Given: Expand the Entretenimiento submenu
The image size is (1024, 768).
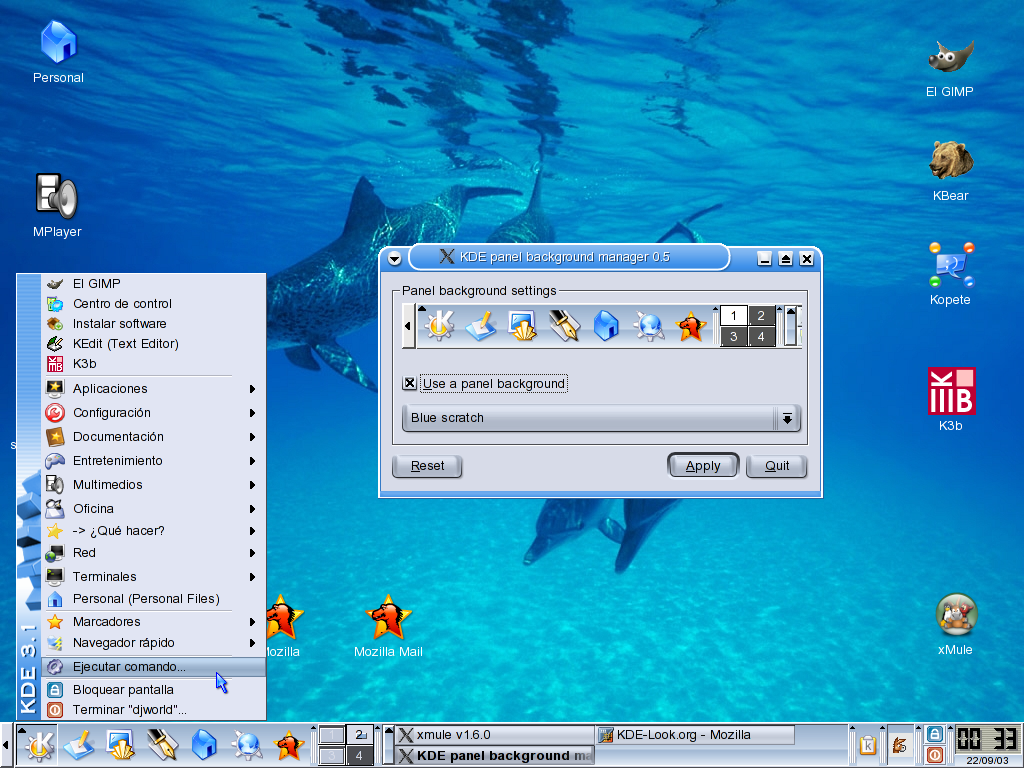Looking at the screenshot, I should click(153, 461).
